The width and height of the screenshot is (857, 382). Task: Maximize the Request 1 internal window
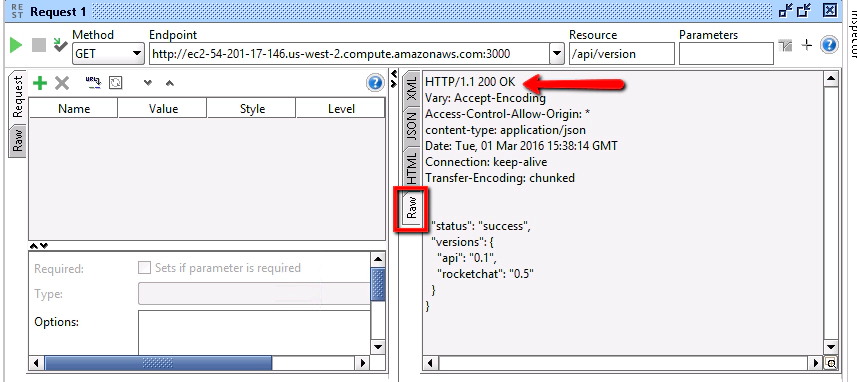click(805, 10)
